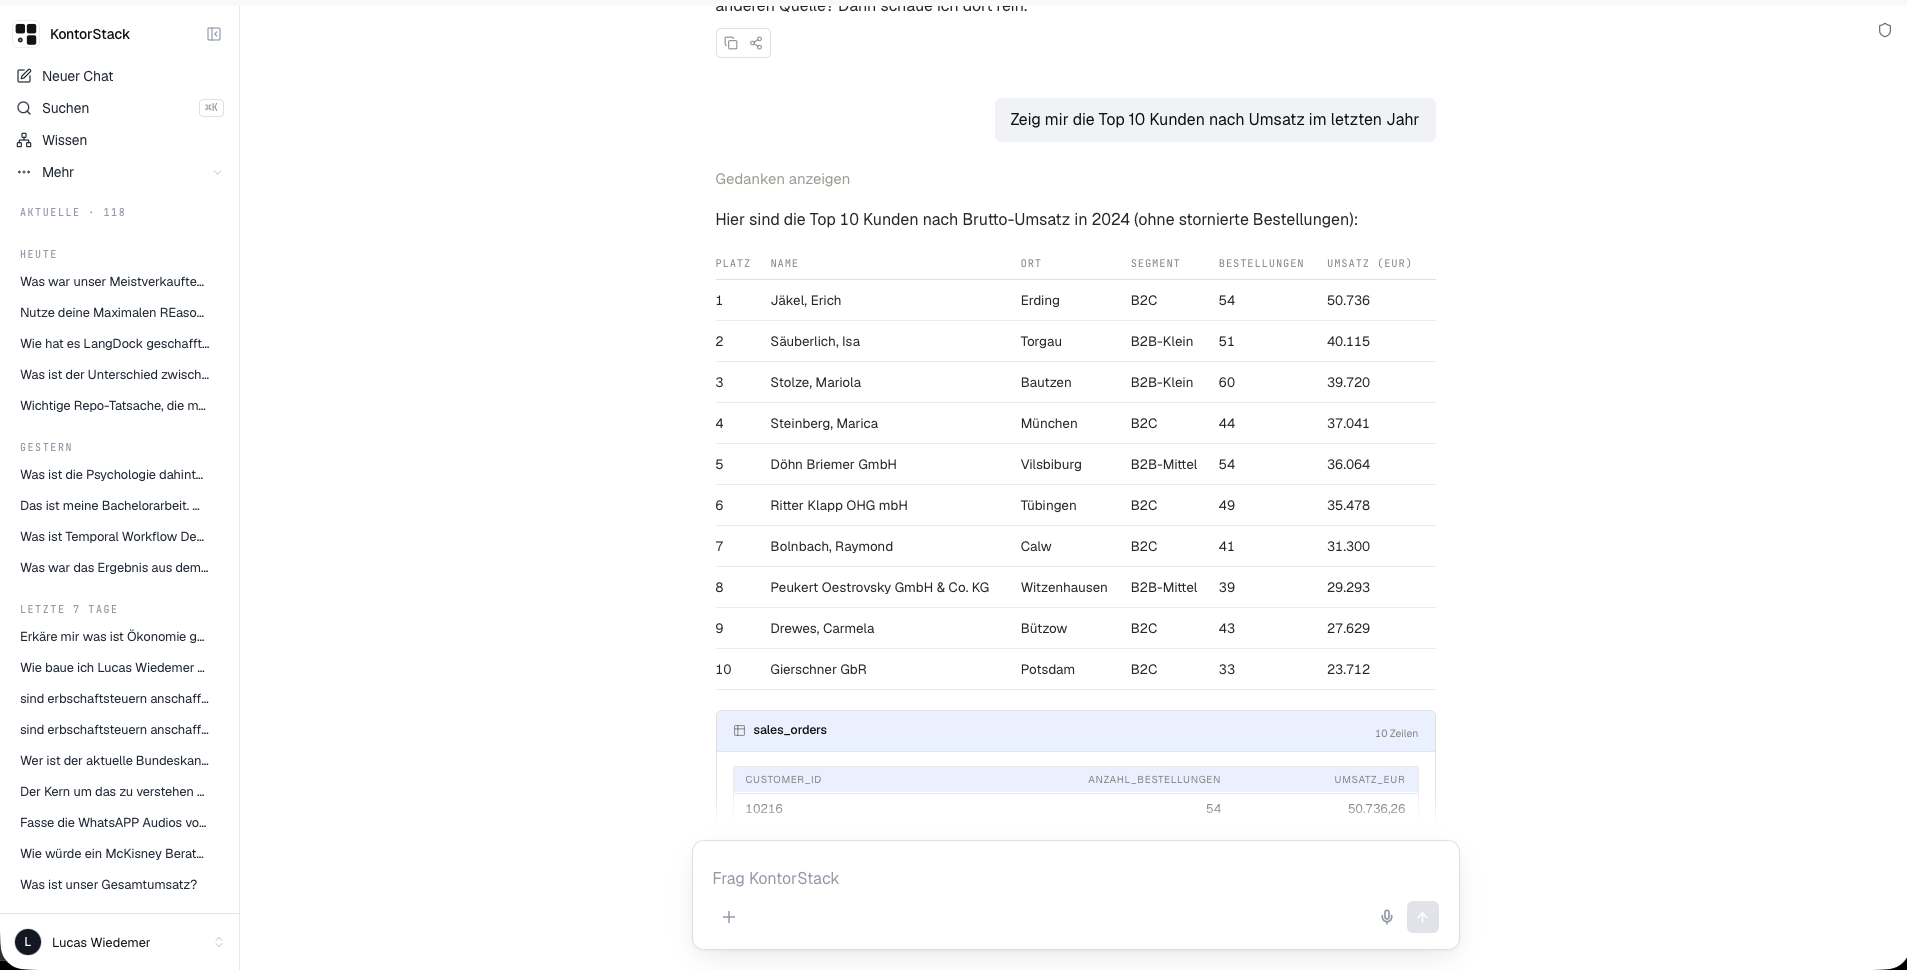1907x970 pixels.
Task: Click the Mehr three-dots icon
Action: coord(24,172)
